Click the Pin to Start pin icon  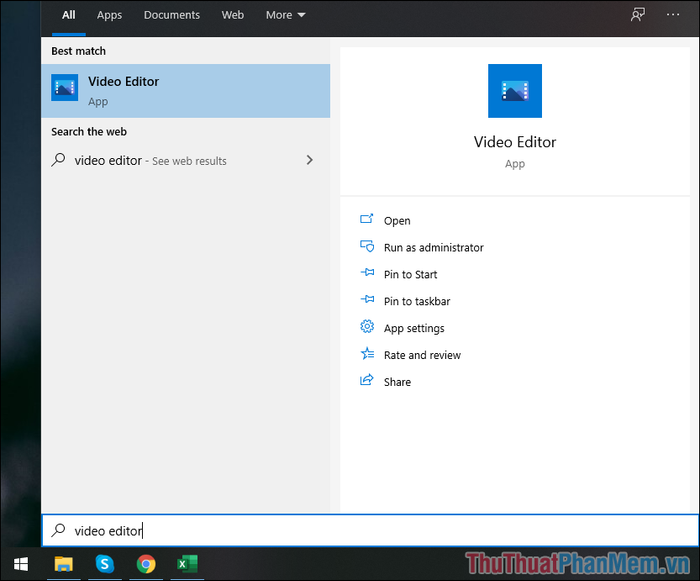[367, 272]
